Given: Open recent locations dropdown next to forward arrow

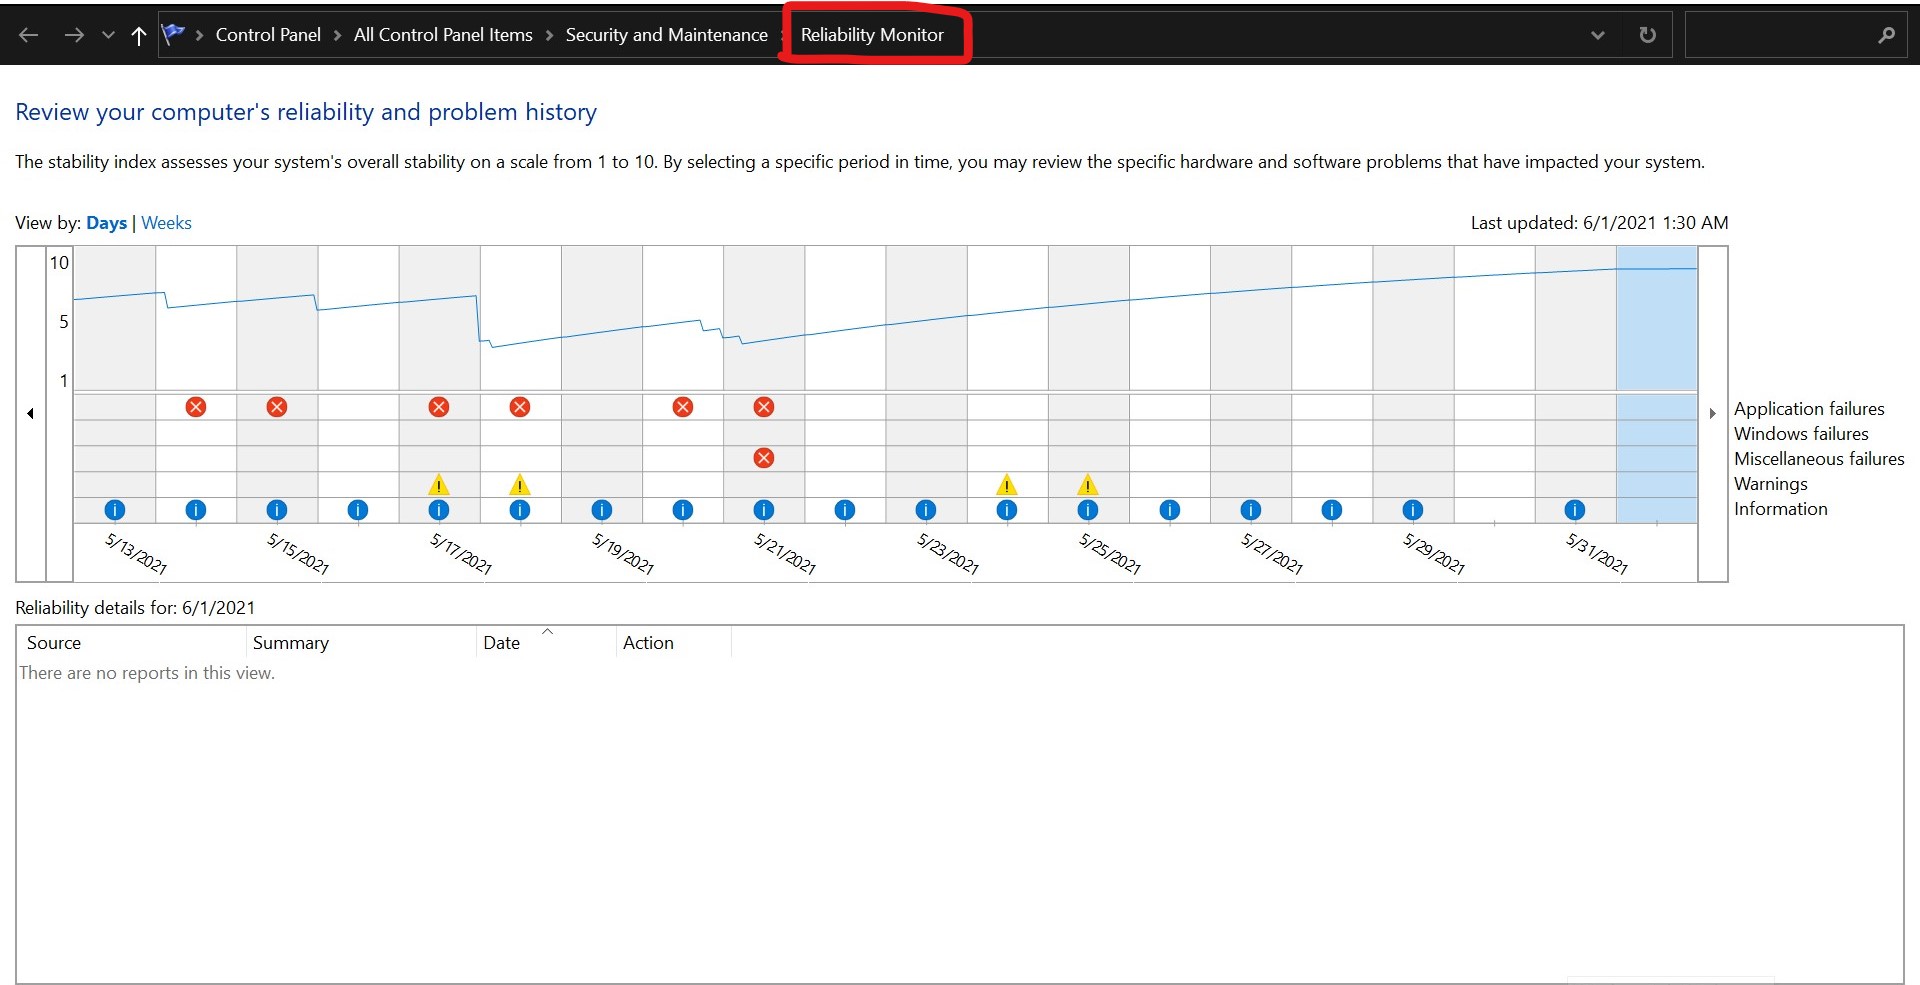Looking at the screenshot, I should click(x=108, y=34).
